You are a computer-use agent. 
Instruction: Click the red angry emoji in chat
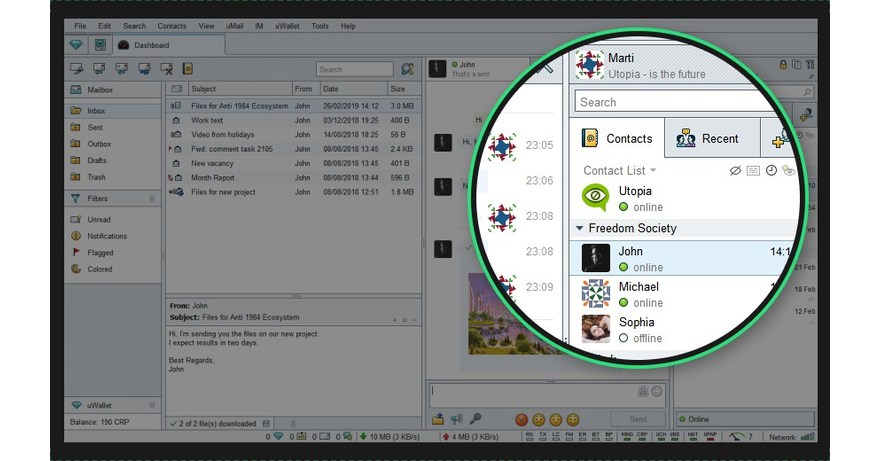click(520, 419)
